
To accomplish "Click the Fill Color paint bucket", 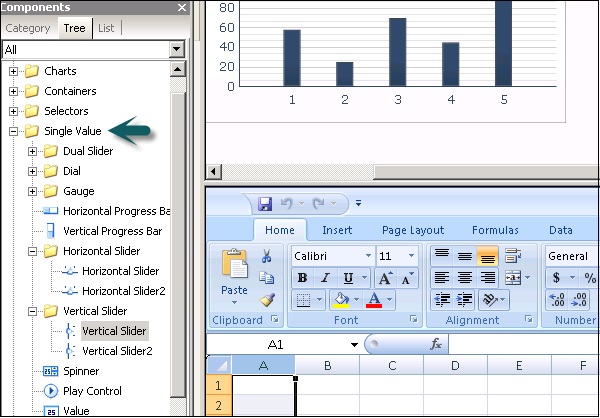I will pos(341,300).
